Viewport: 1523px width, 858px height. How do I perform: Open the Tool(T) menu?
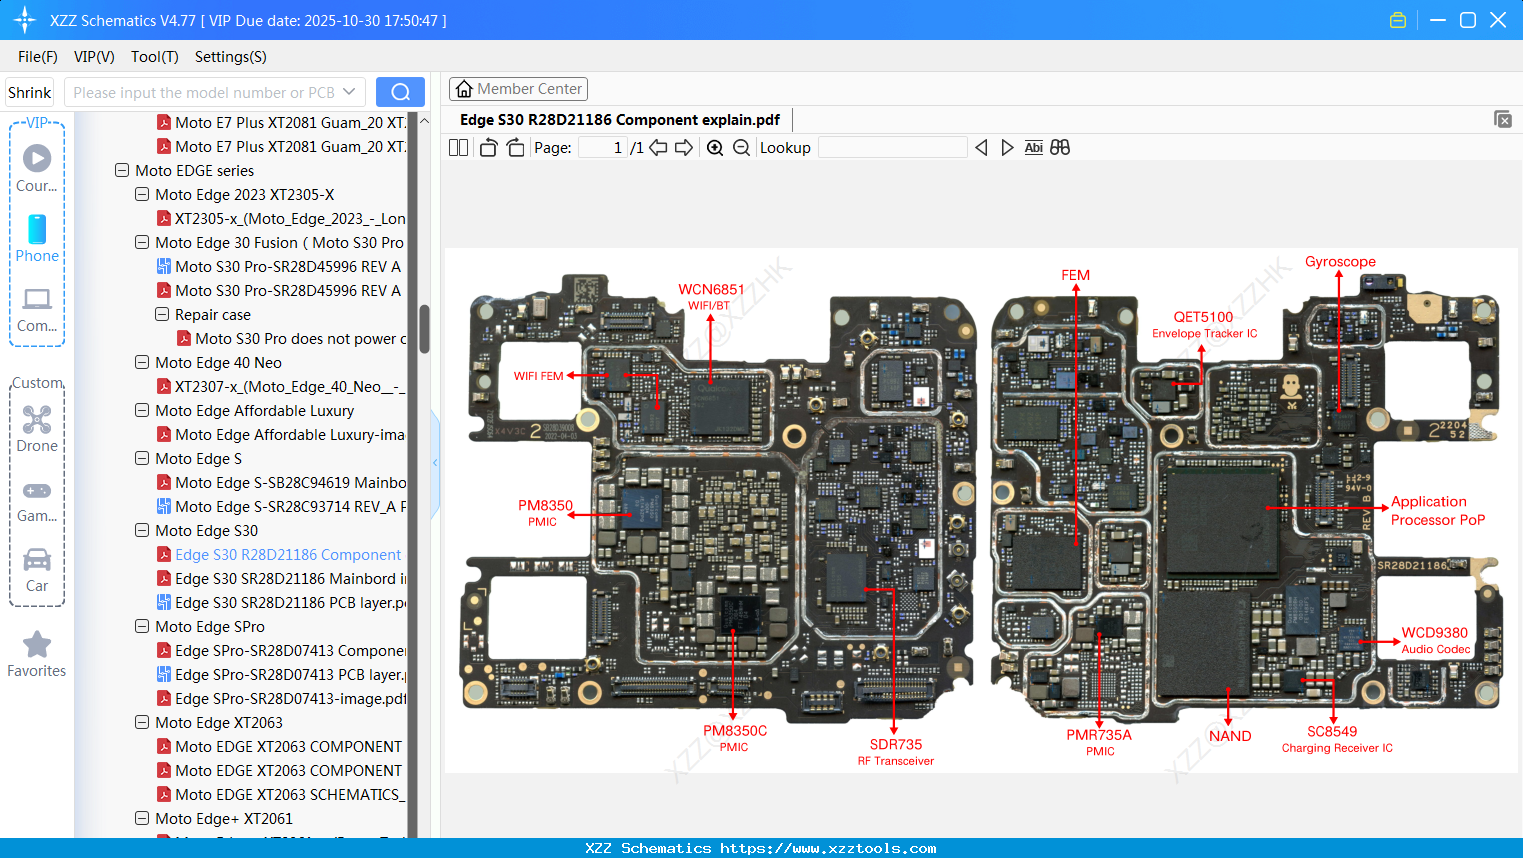point(154,57)
